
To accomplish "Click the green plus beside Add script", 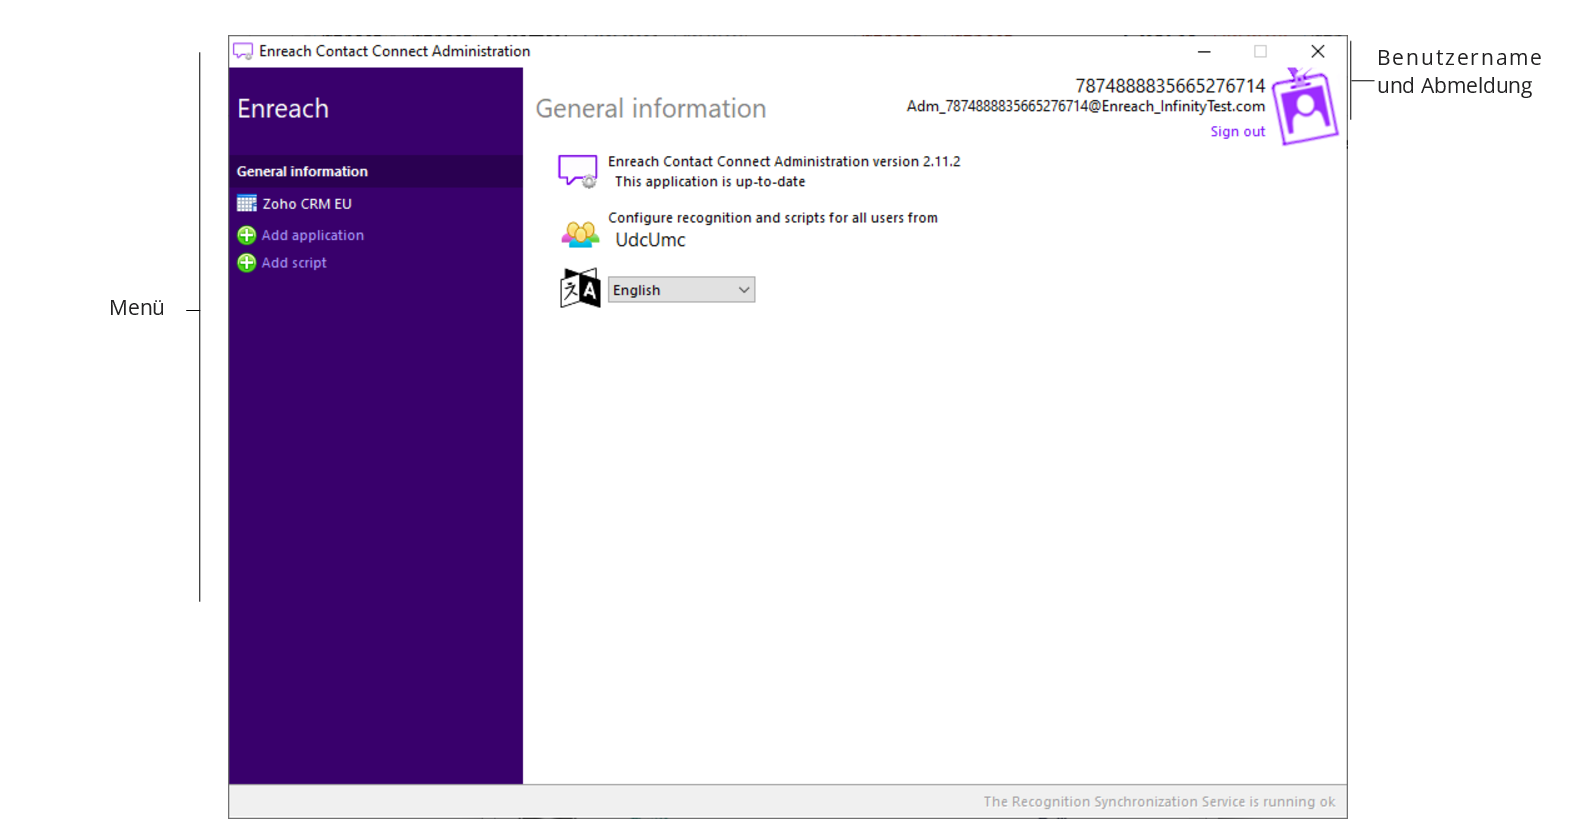I will click(x=246, y=263).
